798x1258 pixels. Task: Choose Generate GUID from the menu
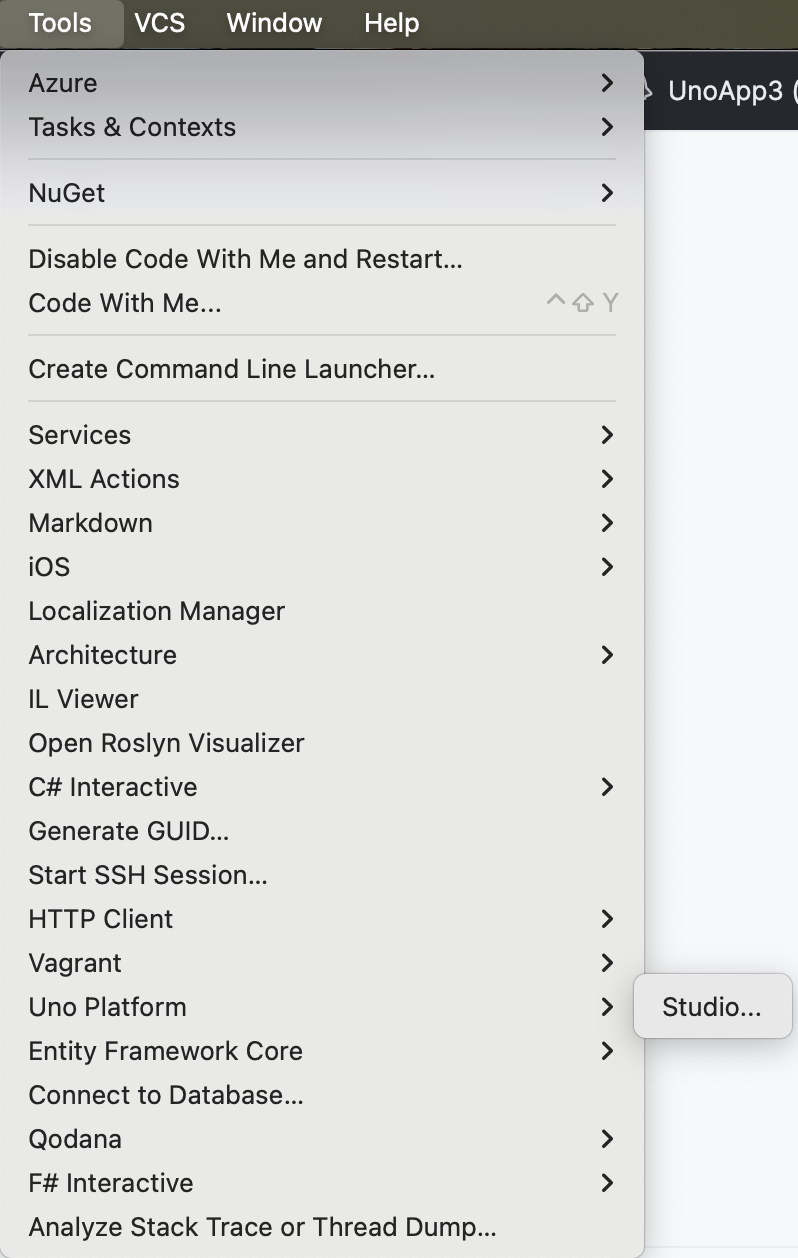pos(128,831)
